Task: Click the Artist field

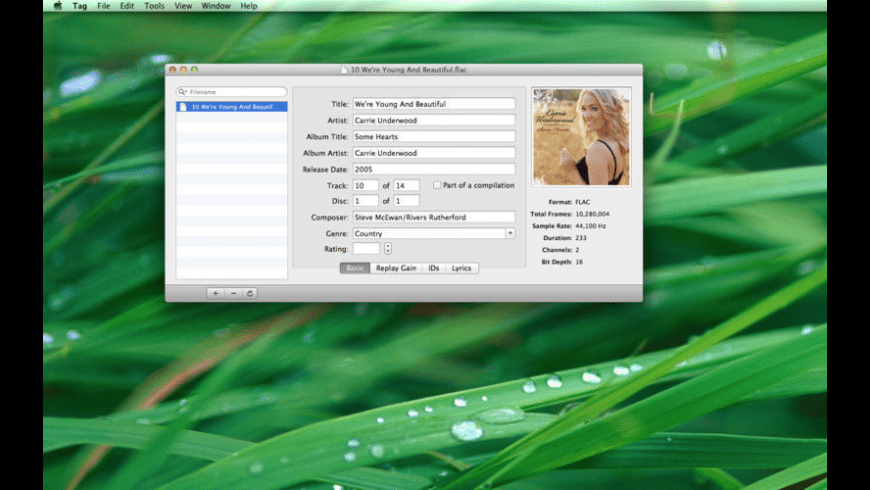Action: [434, 120]
